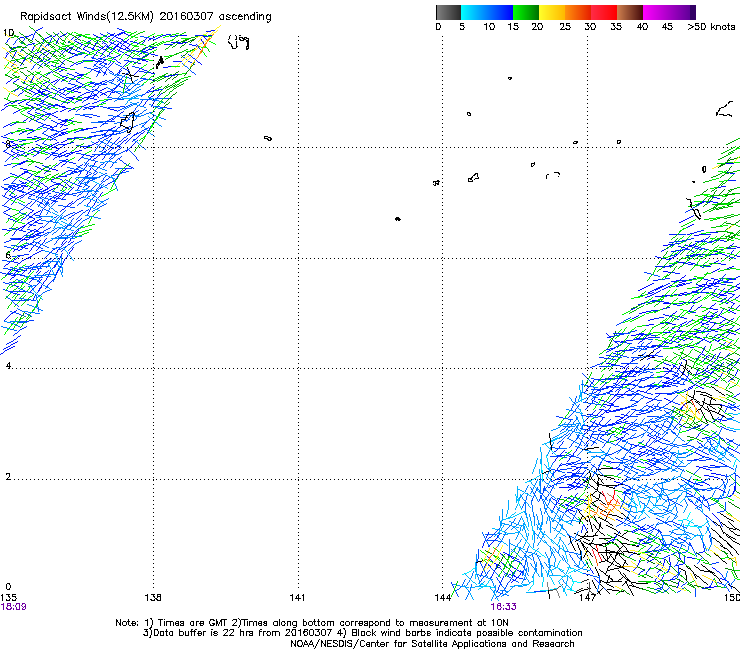Click the green 15-20 knots legend segment
Image resolution: width=740 pixels, height=650 pixels.
526,12
